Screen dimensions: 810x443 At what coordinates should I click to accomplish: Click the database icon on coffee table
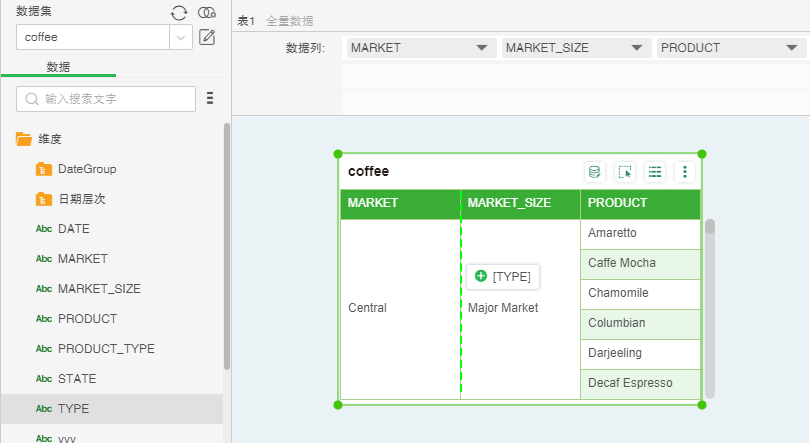point(594,172)
